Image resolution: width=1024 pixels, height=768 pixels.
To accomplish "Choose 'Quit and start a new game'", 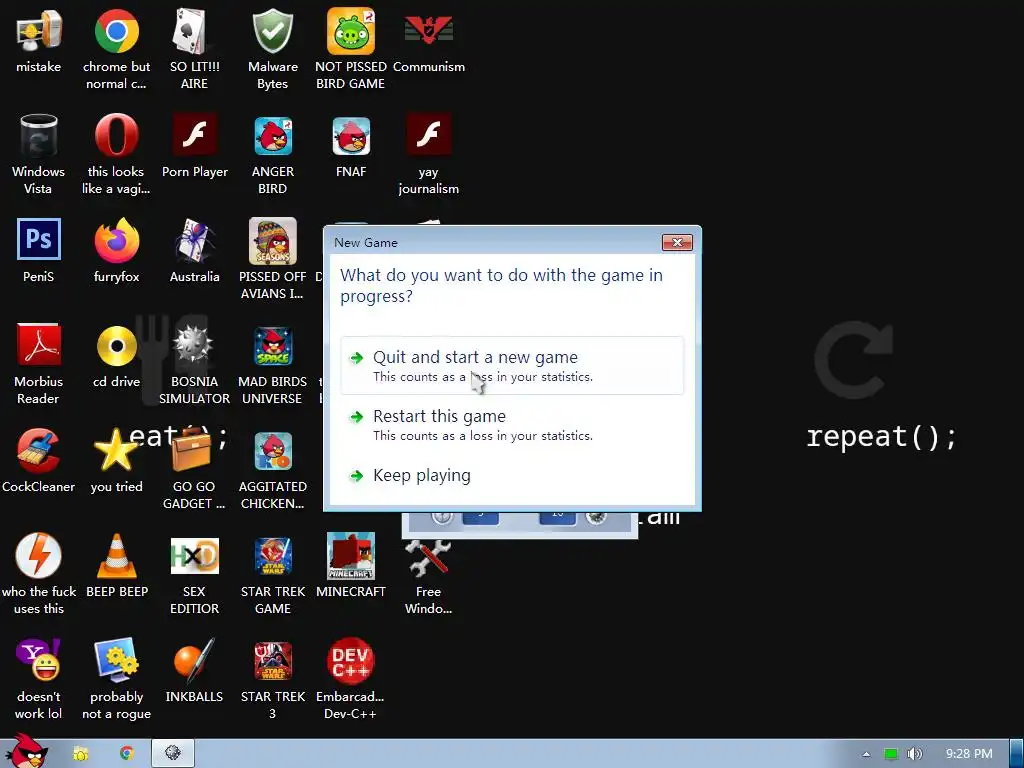I will coord(512,366).
